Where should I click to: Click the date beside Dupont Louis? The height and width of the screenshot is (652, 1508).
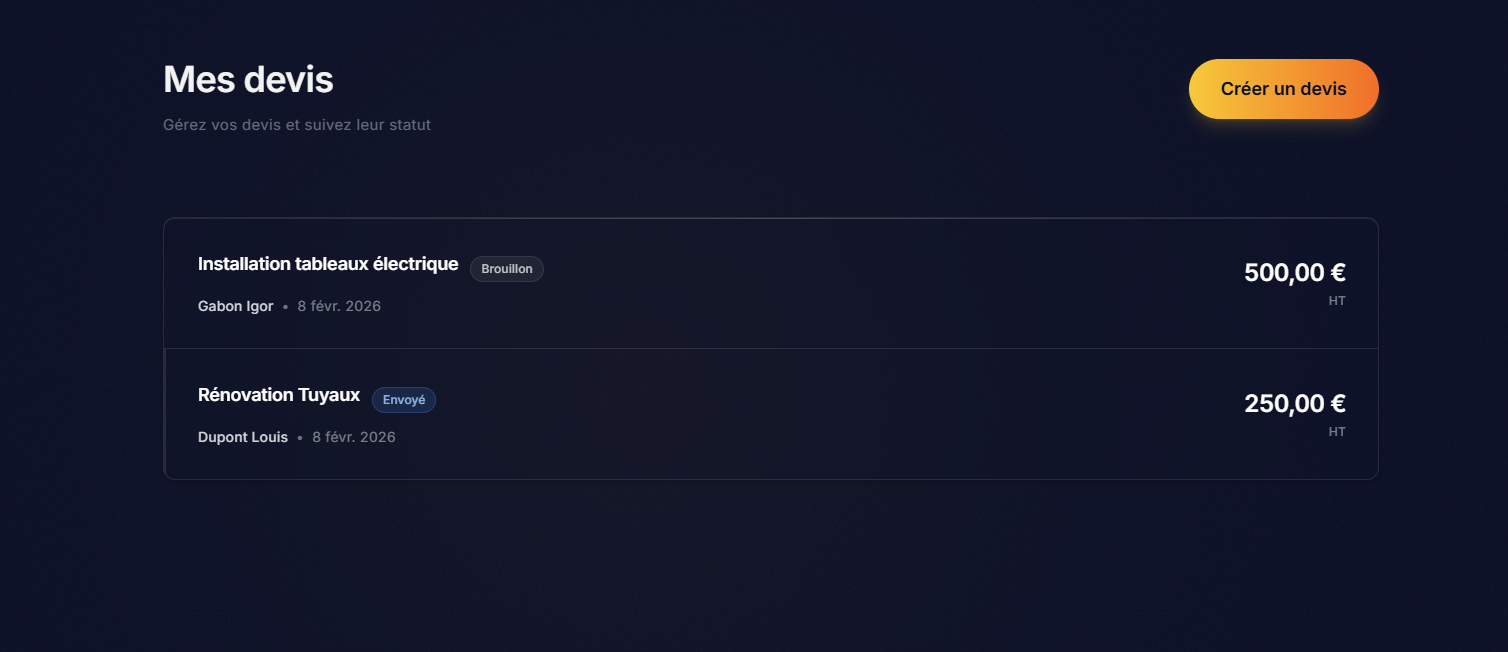coord(354,437)
